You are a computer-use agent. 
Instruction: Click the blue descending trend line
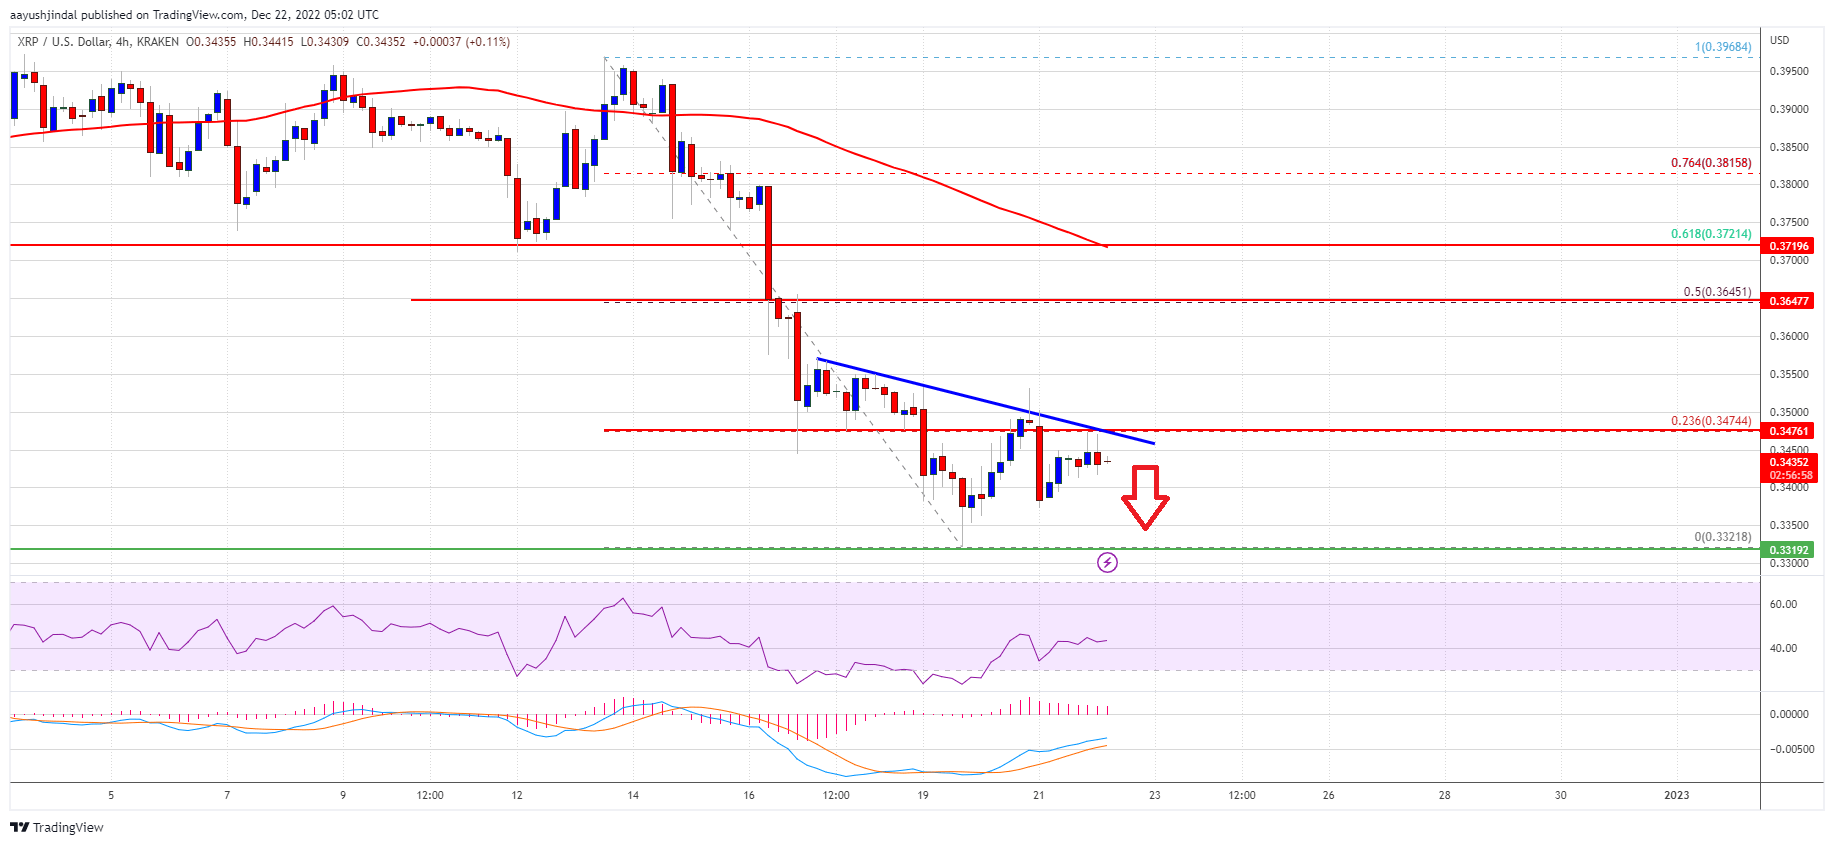[985, 401]
